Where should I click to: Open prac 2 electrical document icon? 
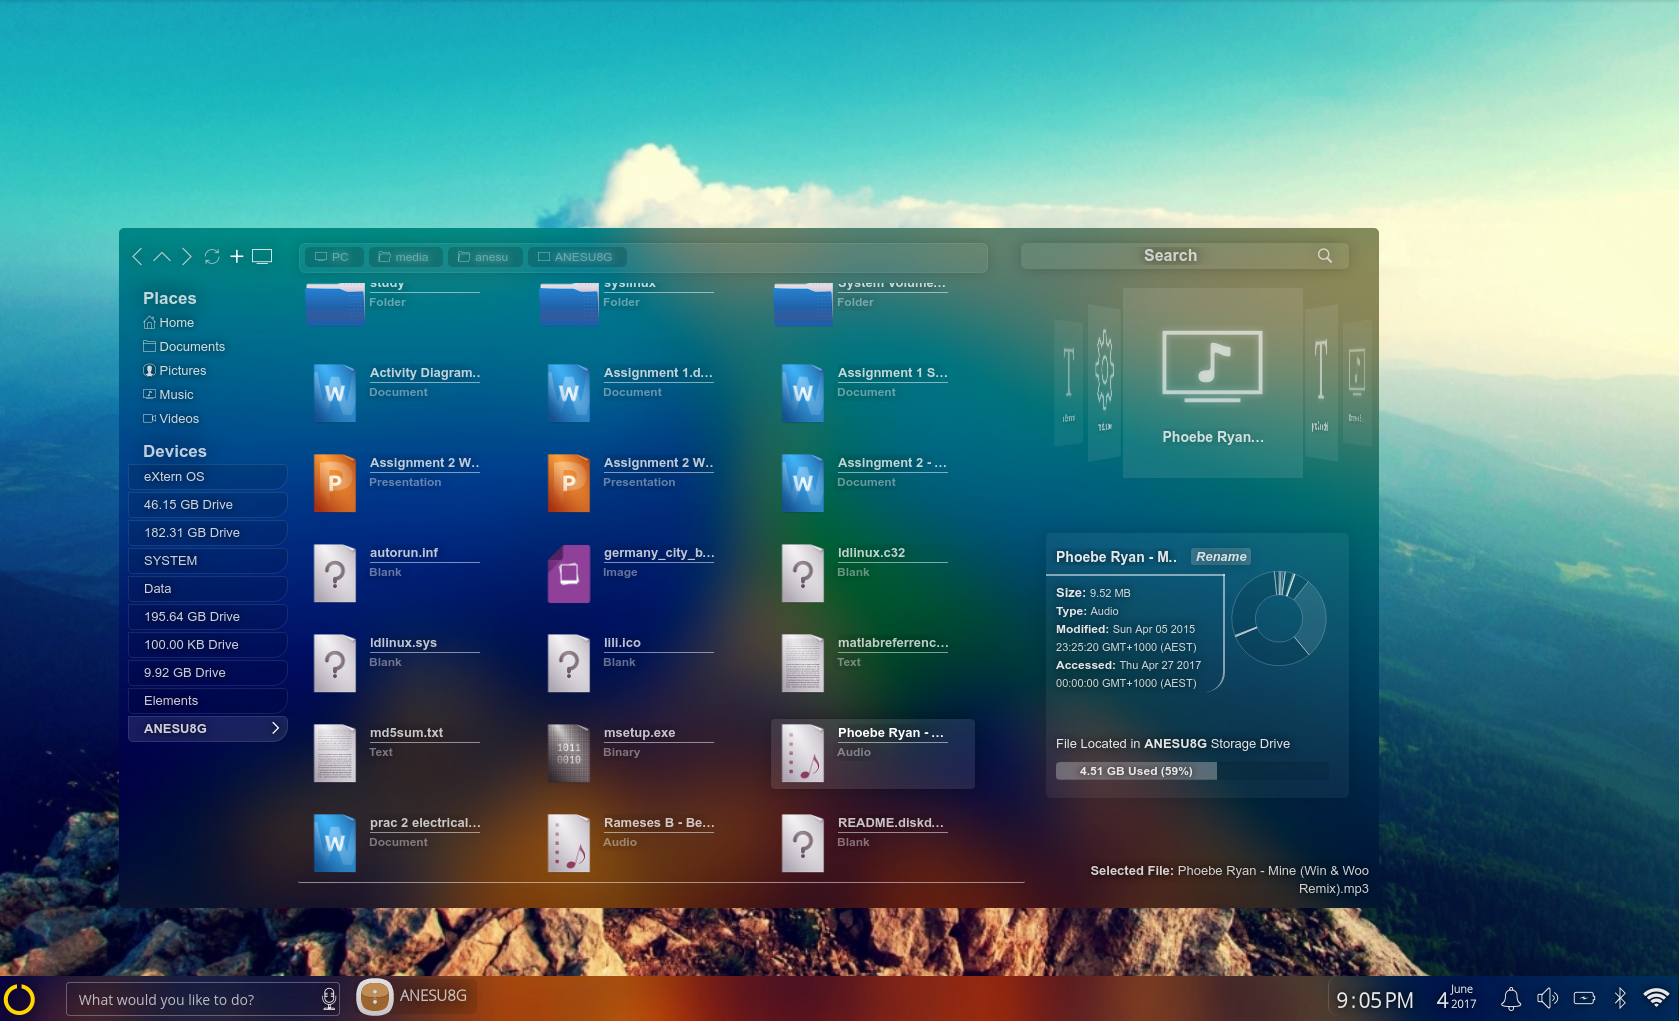click(335, 843)
